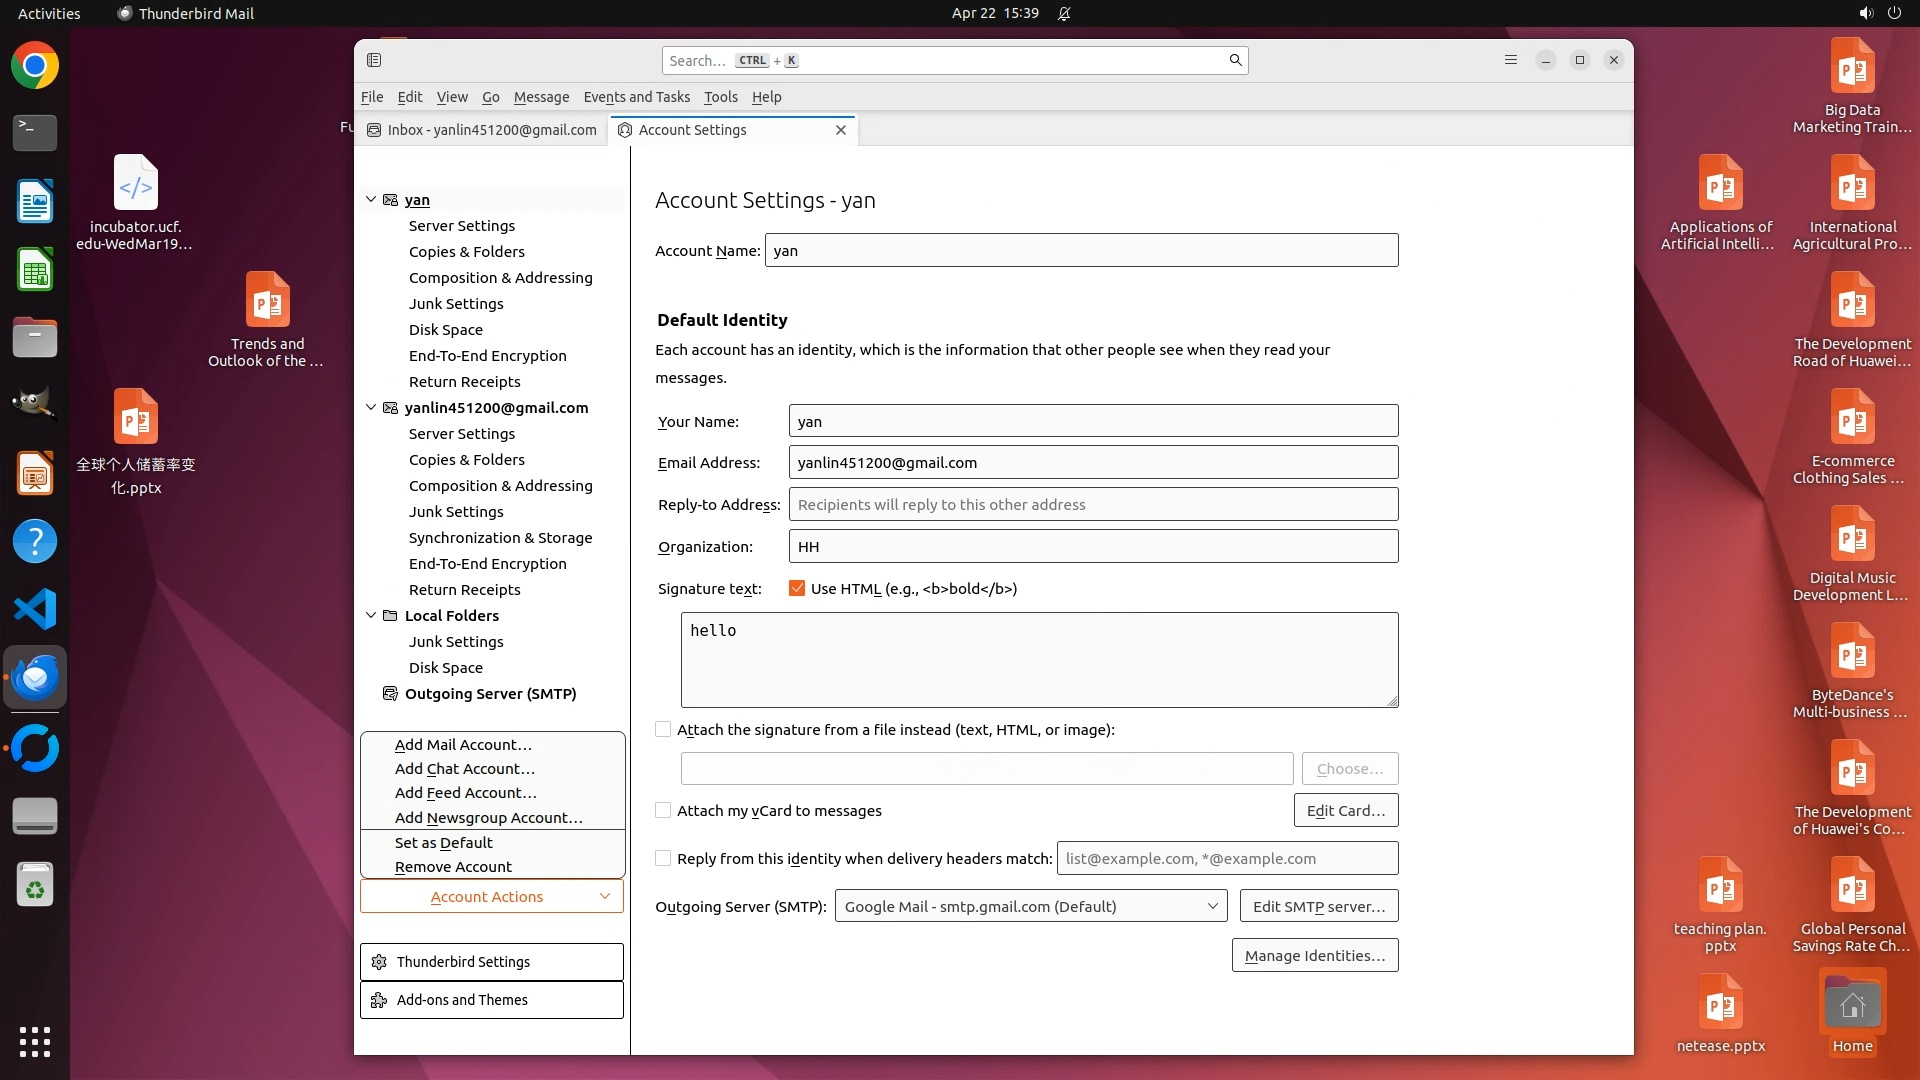Click the Add-ons and Themes puzzle icon

pyautogui.click(x=379, y=1000)
